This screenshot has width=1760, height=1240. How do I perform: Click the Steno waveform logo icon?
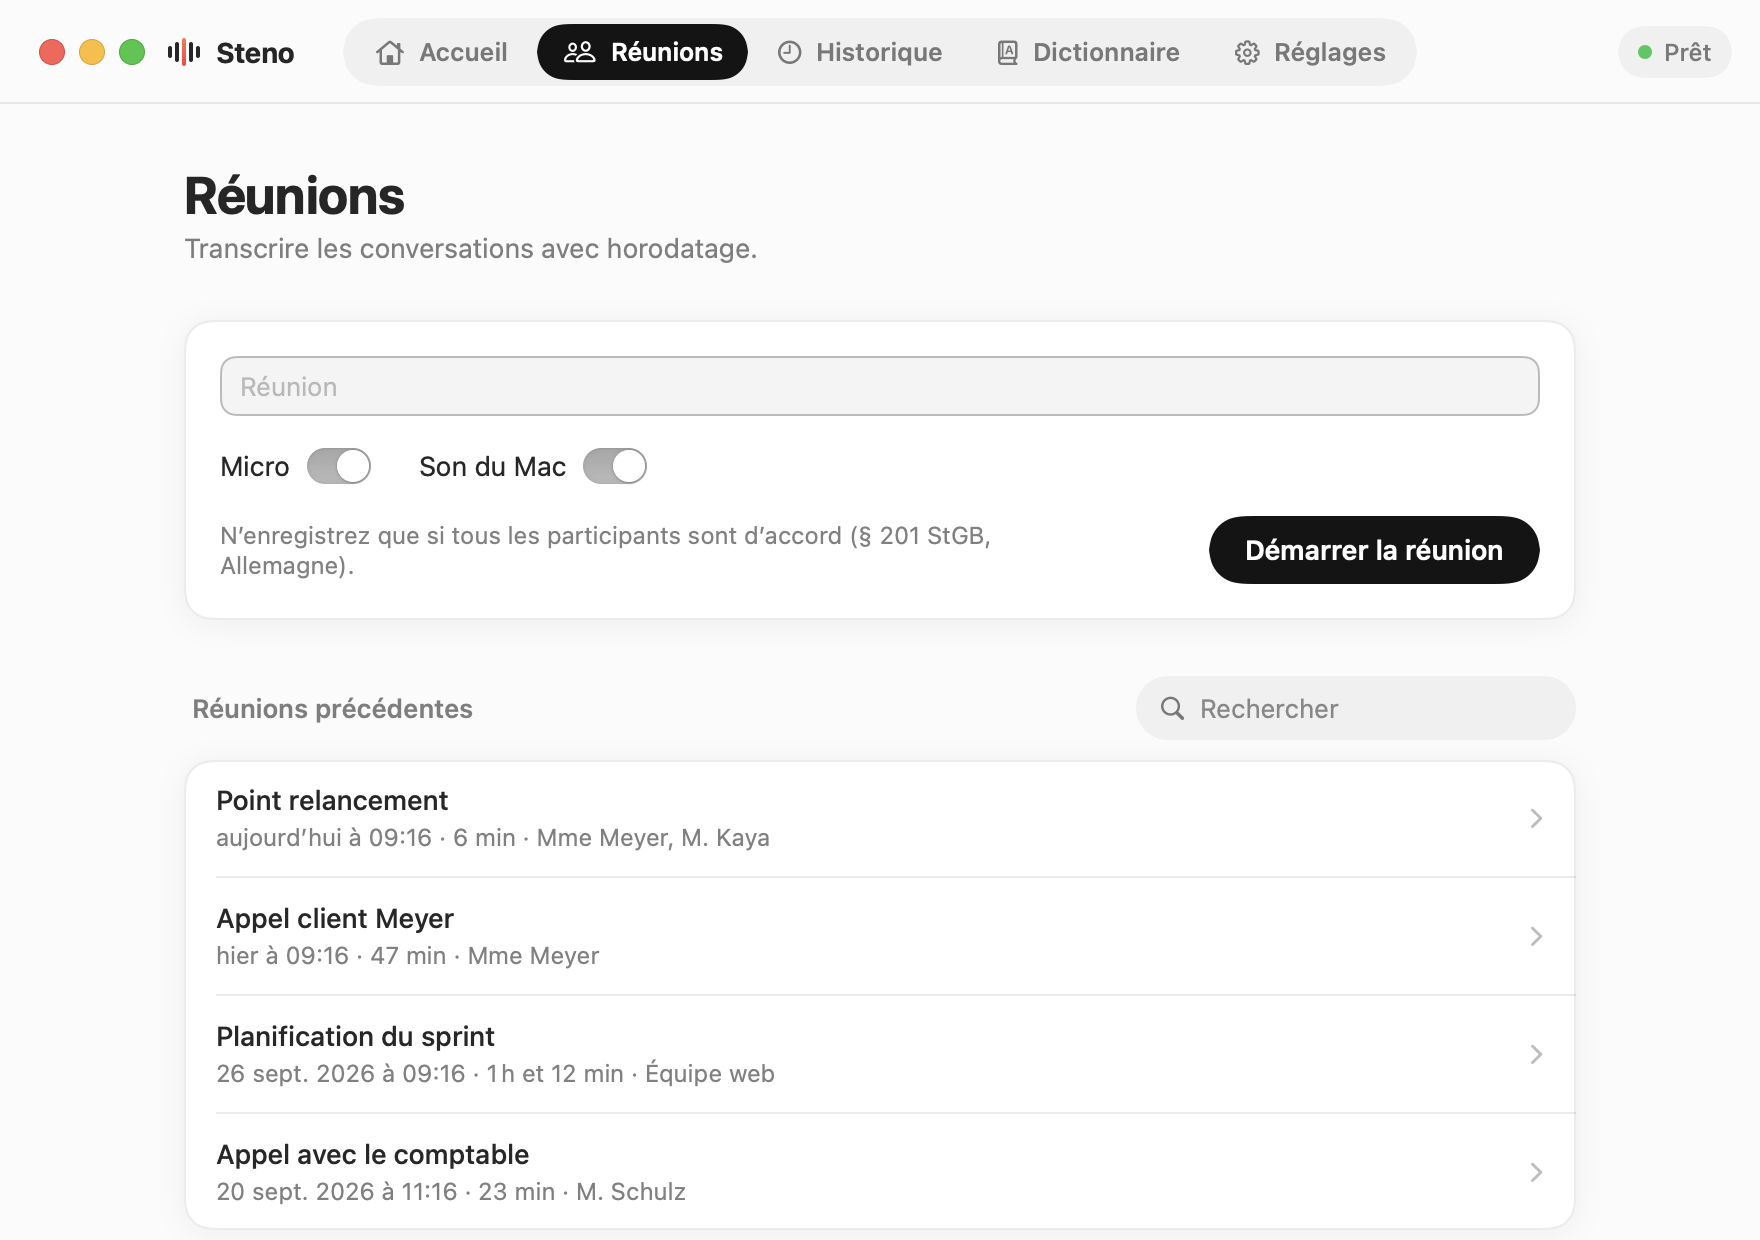(184, 52)
